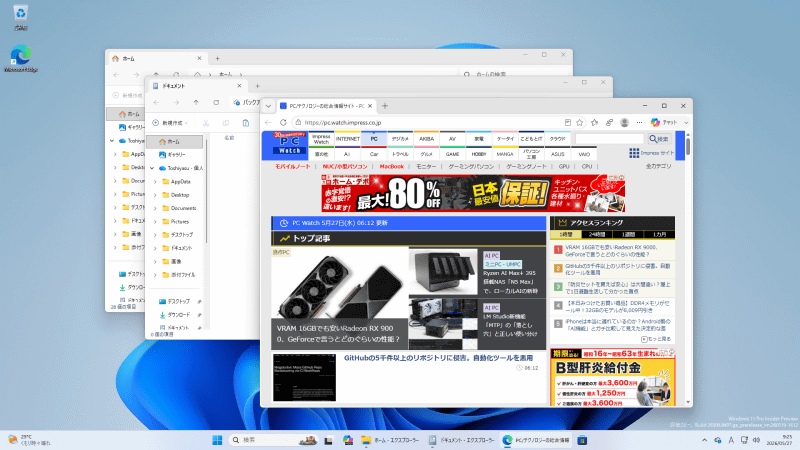This screenshot has height=450, width=800.
Task: Open 全カテゴリ link
Action: pos(658,166)
